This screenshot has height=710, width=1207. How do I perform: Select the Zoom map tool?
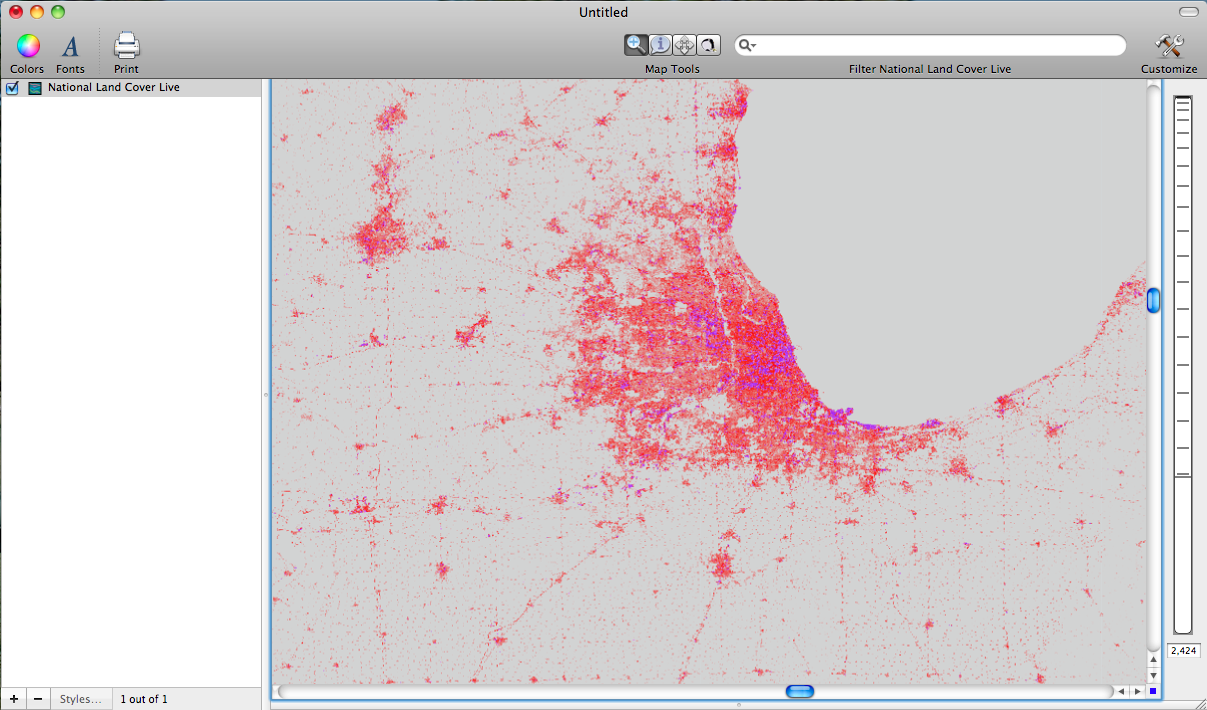click(636, 44)
